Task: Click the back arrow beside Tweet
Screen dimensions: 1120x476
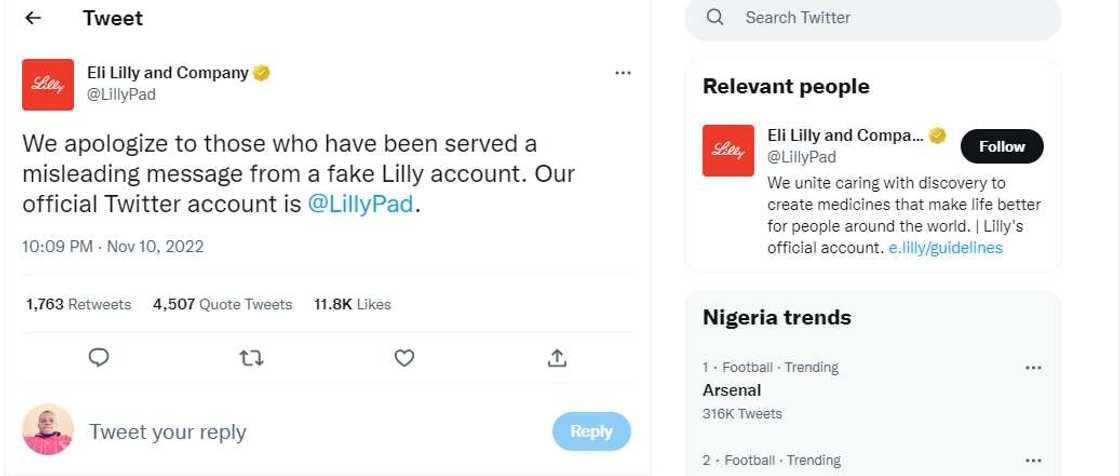Action: 32,18
